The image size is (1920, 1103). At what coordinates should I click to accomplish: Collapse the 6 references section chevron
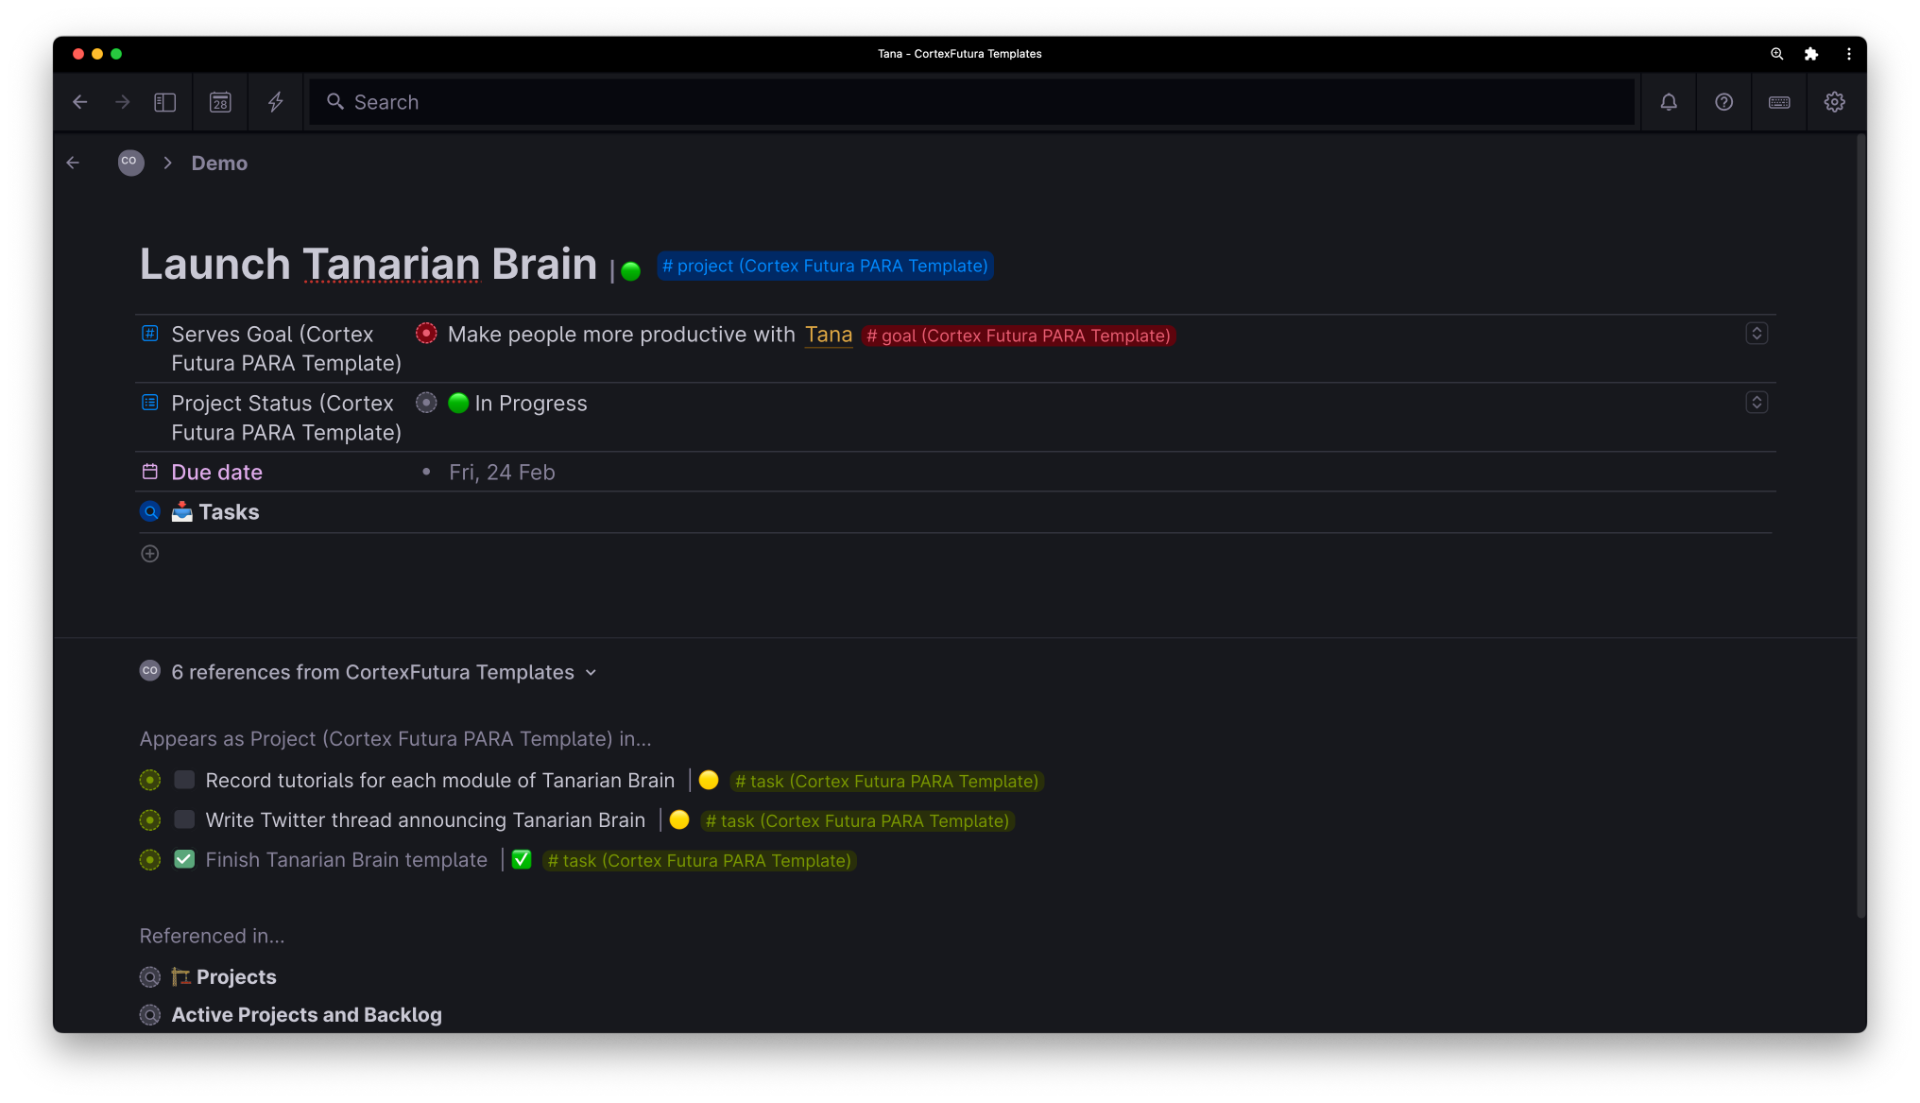click(x=591, y=673)
